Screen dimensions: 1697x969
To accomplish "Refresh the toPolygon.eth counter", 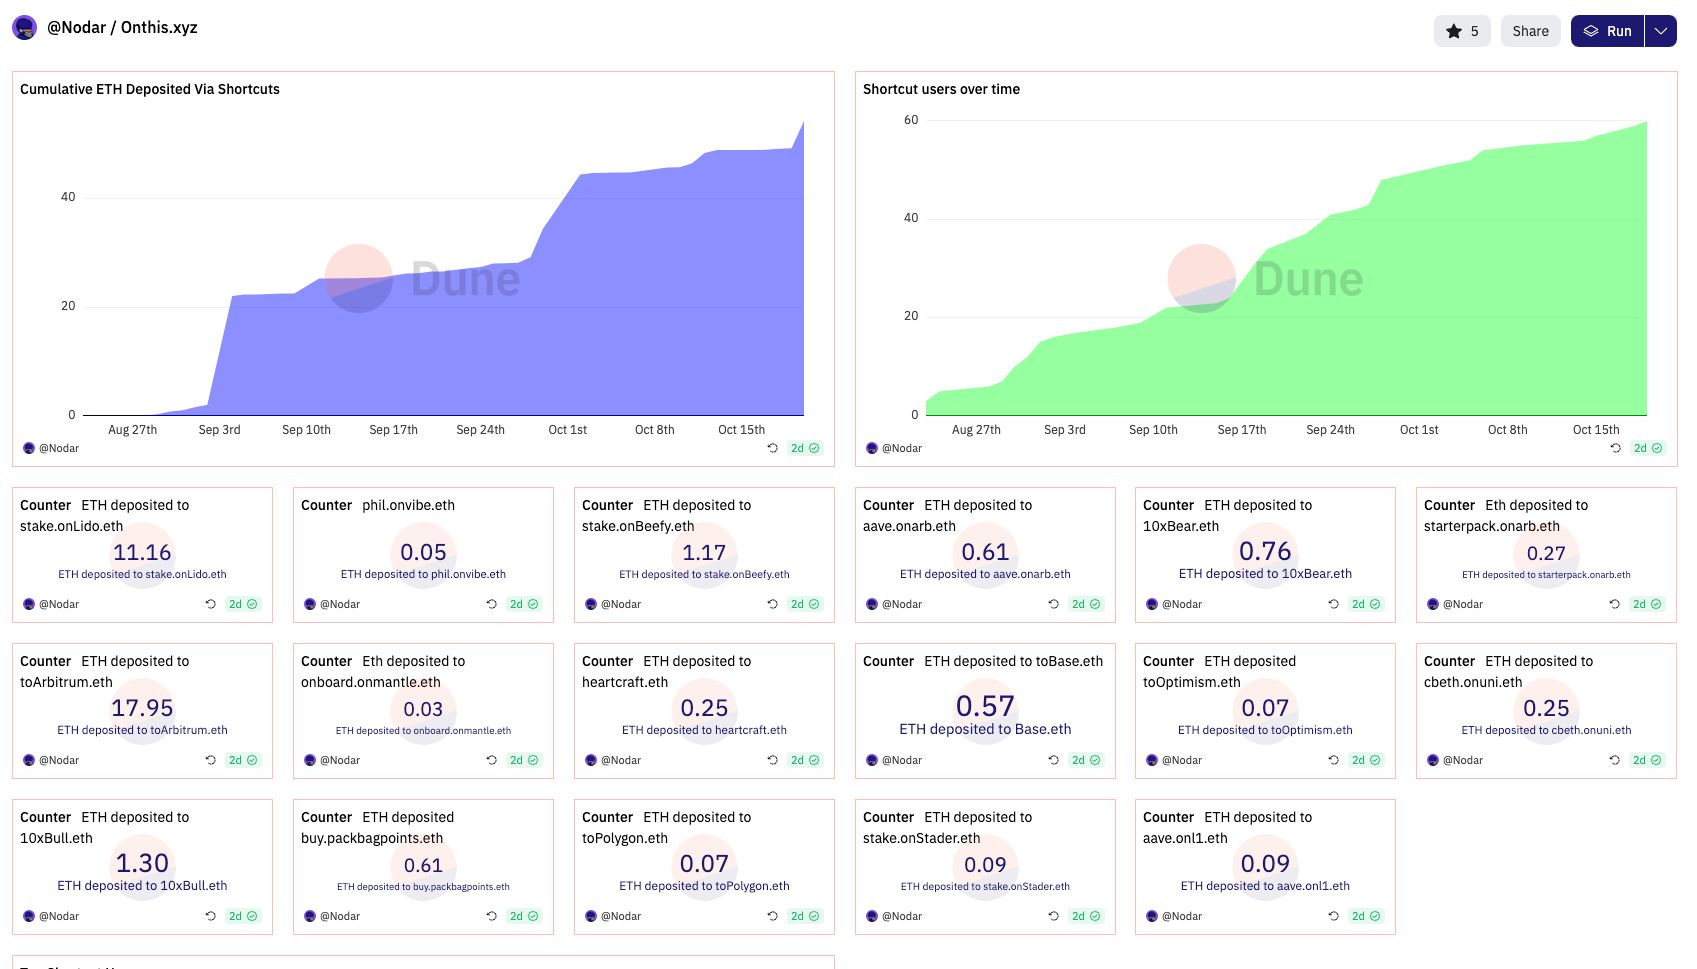I will (x=772, y=916).
